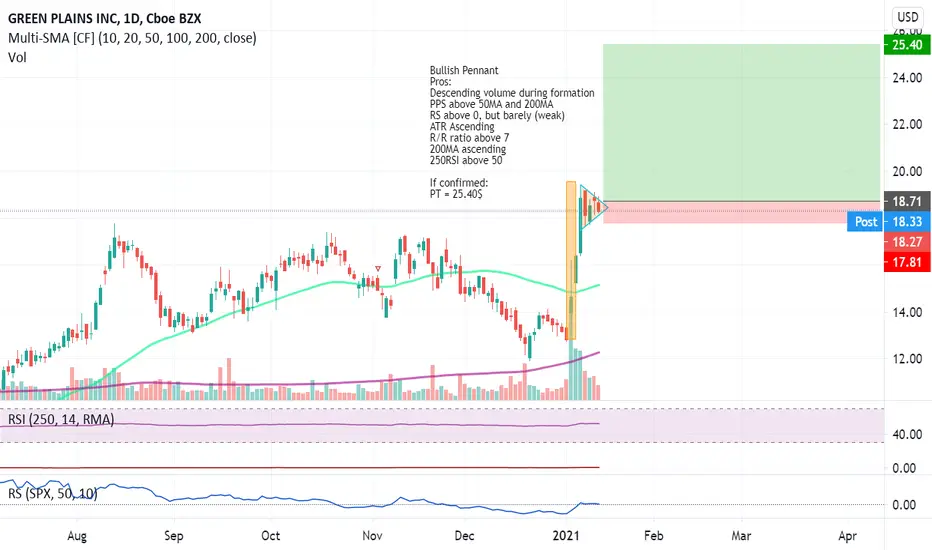The width and height of the screenshot is (932, 550).
Task: Click the 17.81 stop price label
Action: click(x=907, y=262)
